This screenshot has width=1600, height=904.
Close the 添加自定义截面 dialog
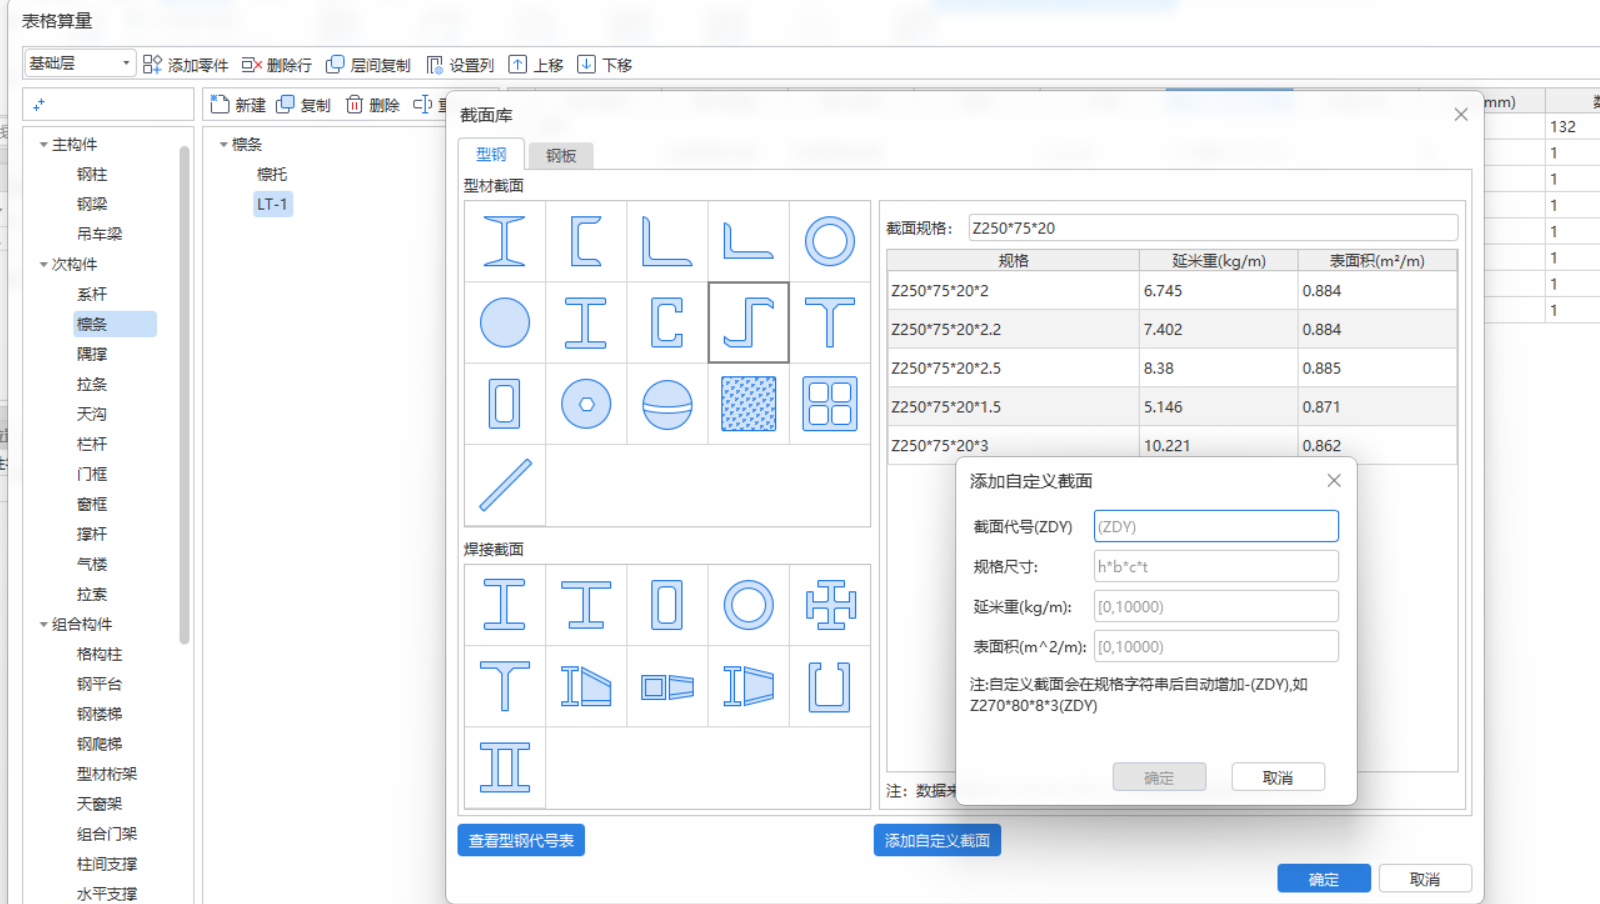click(1334, 481)
